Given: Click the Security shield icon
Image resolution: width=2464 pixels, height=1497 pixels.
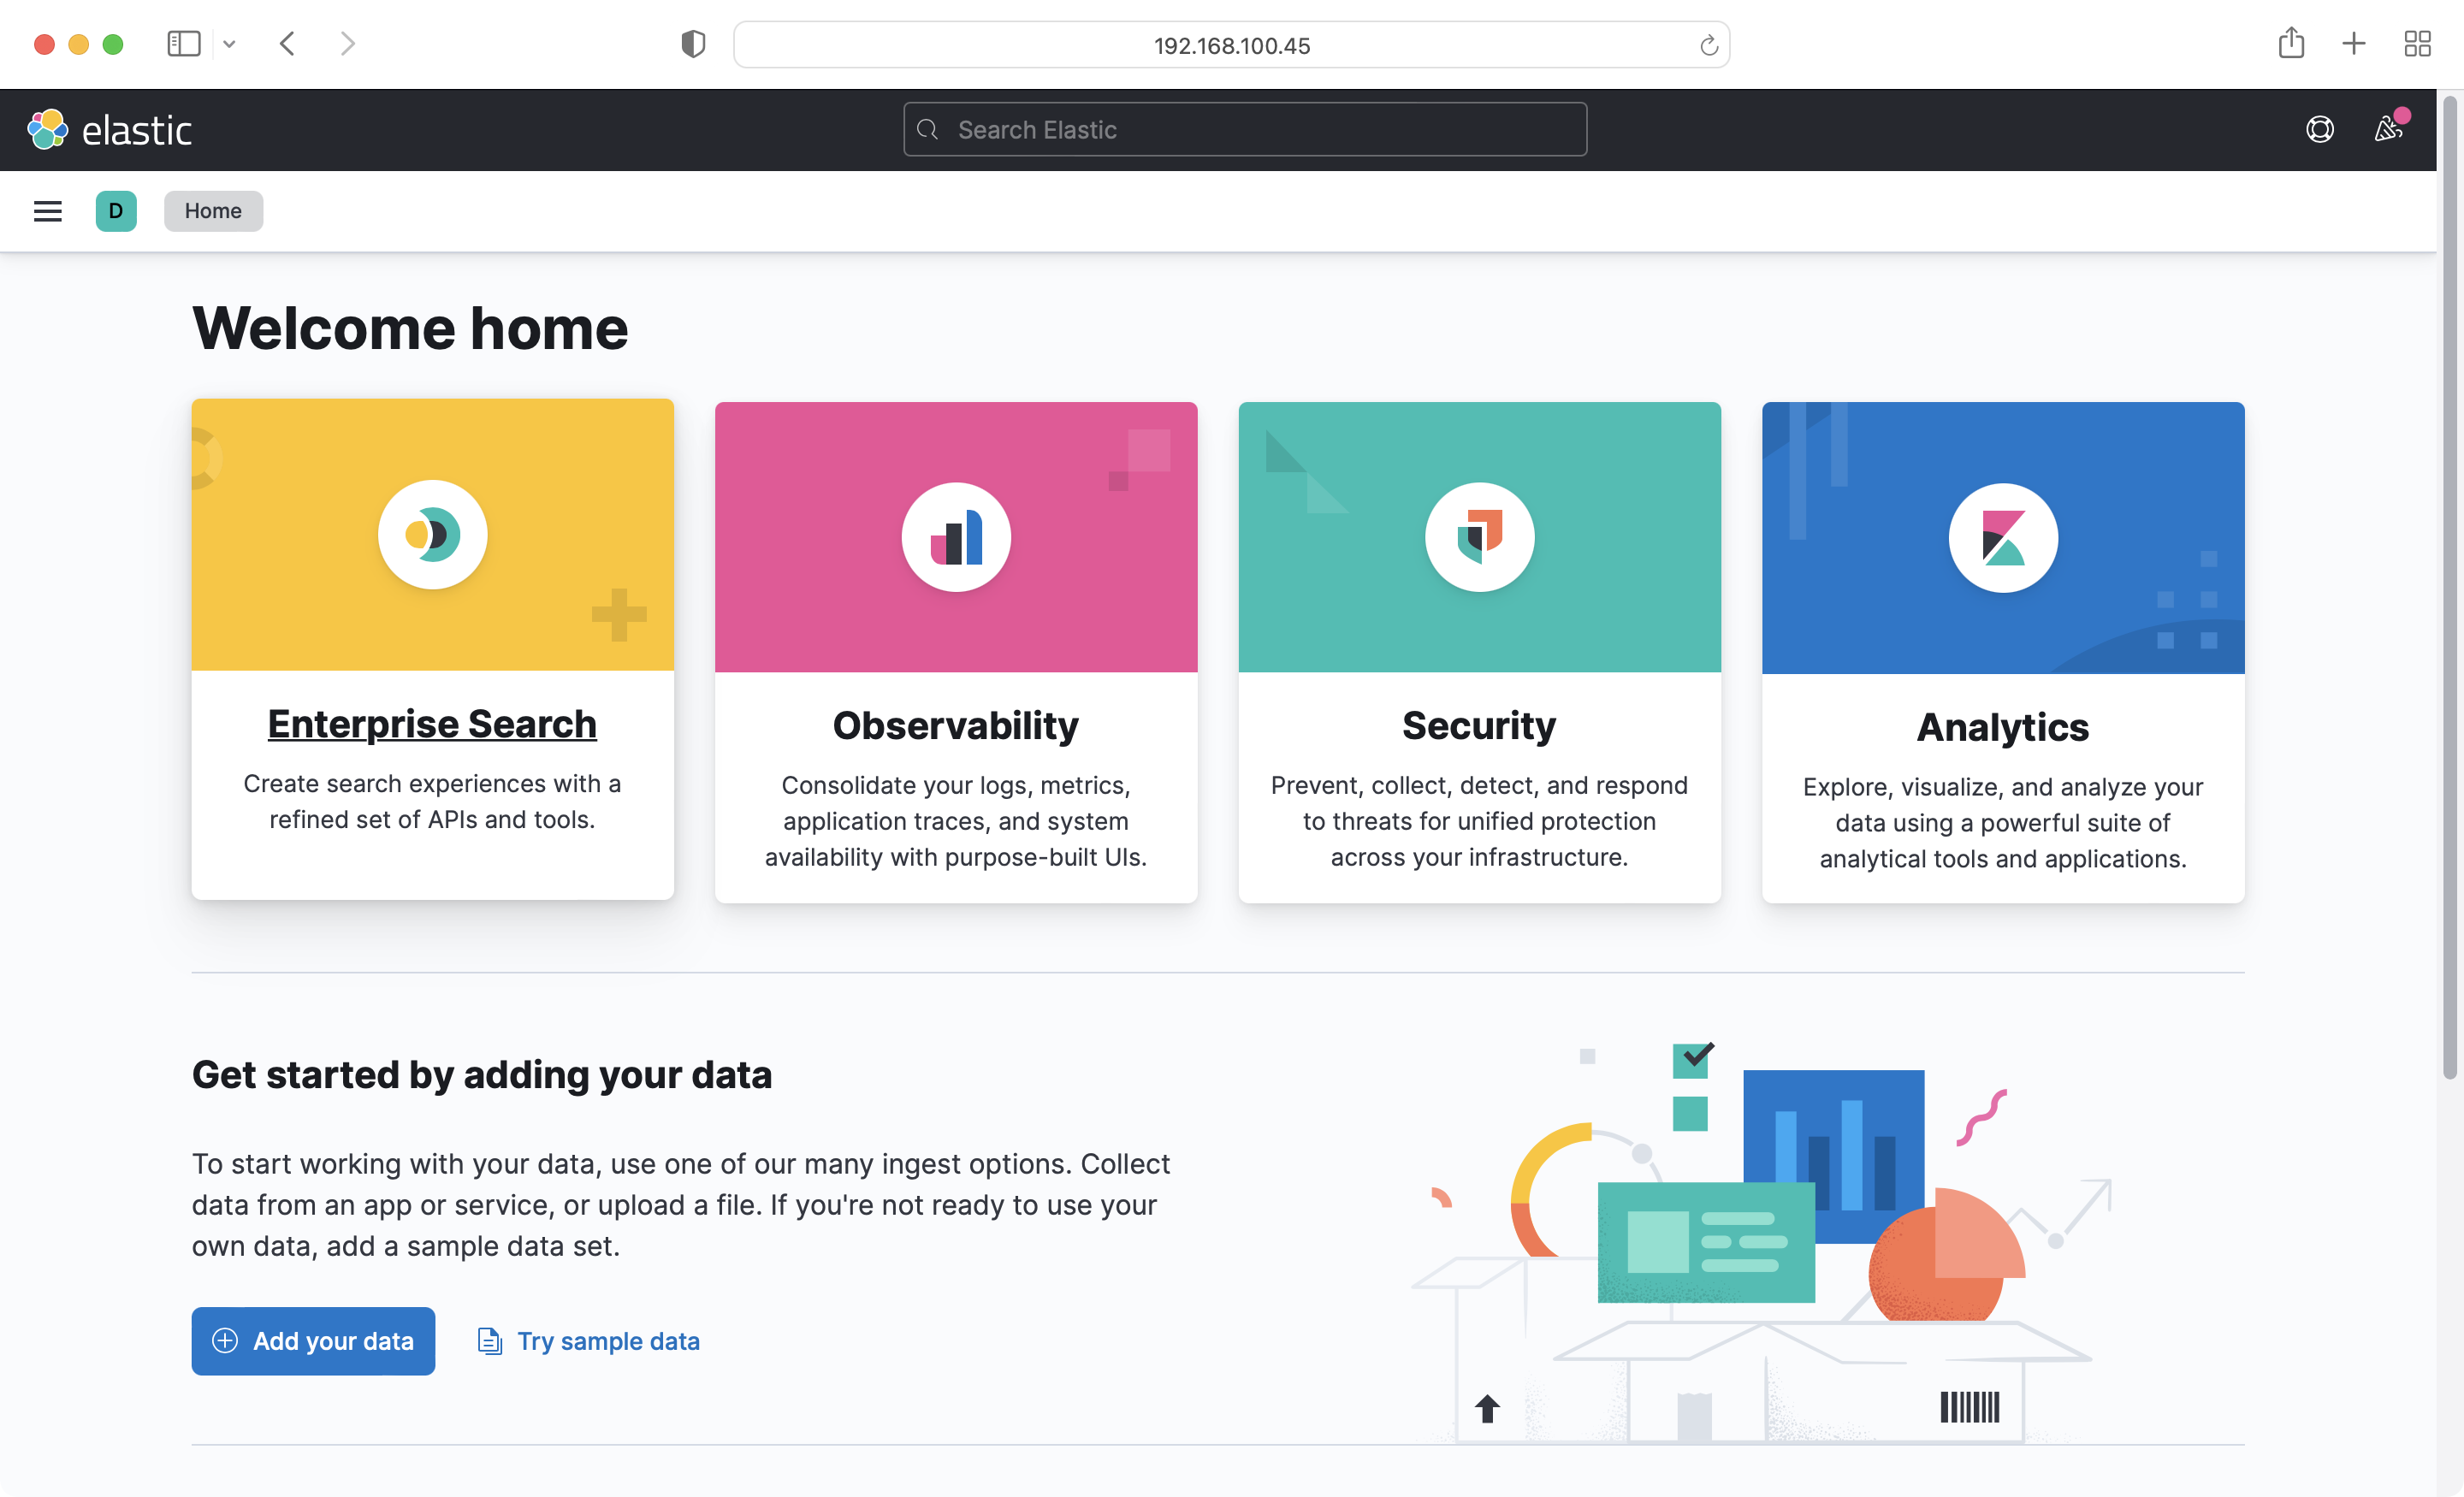Looking at the screenshot, I should pos(1478,537).
